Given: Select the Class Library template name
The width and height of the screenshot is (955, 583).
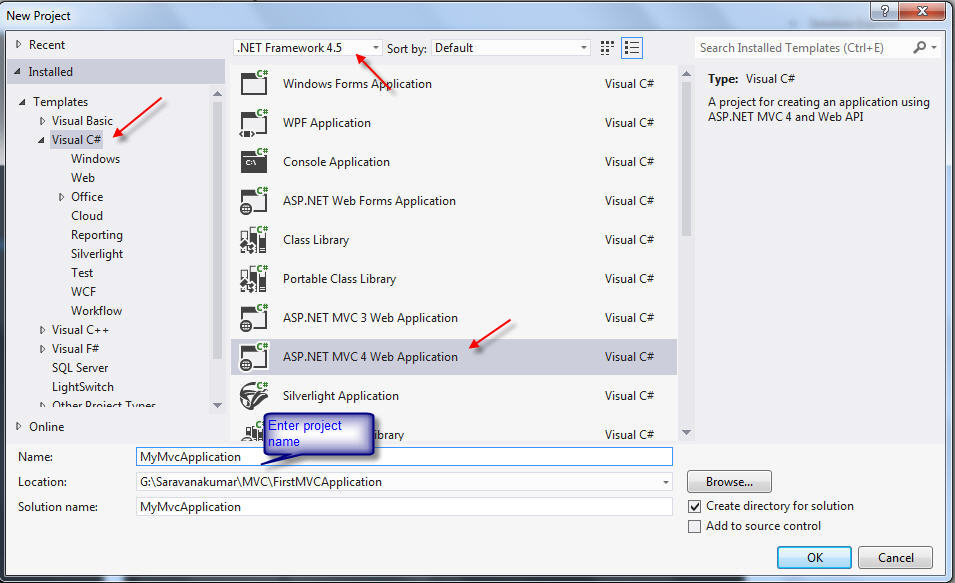Looking at the screenshot, I should [x=315, y=239].
